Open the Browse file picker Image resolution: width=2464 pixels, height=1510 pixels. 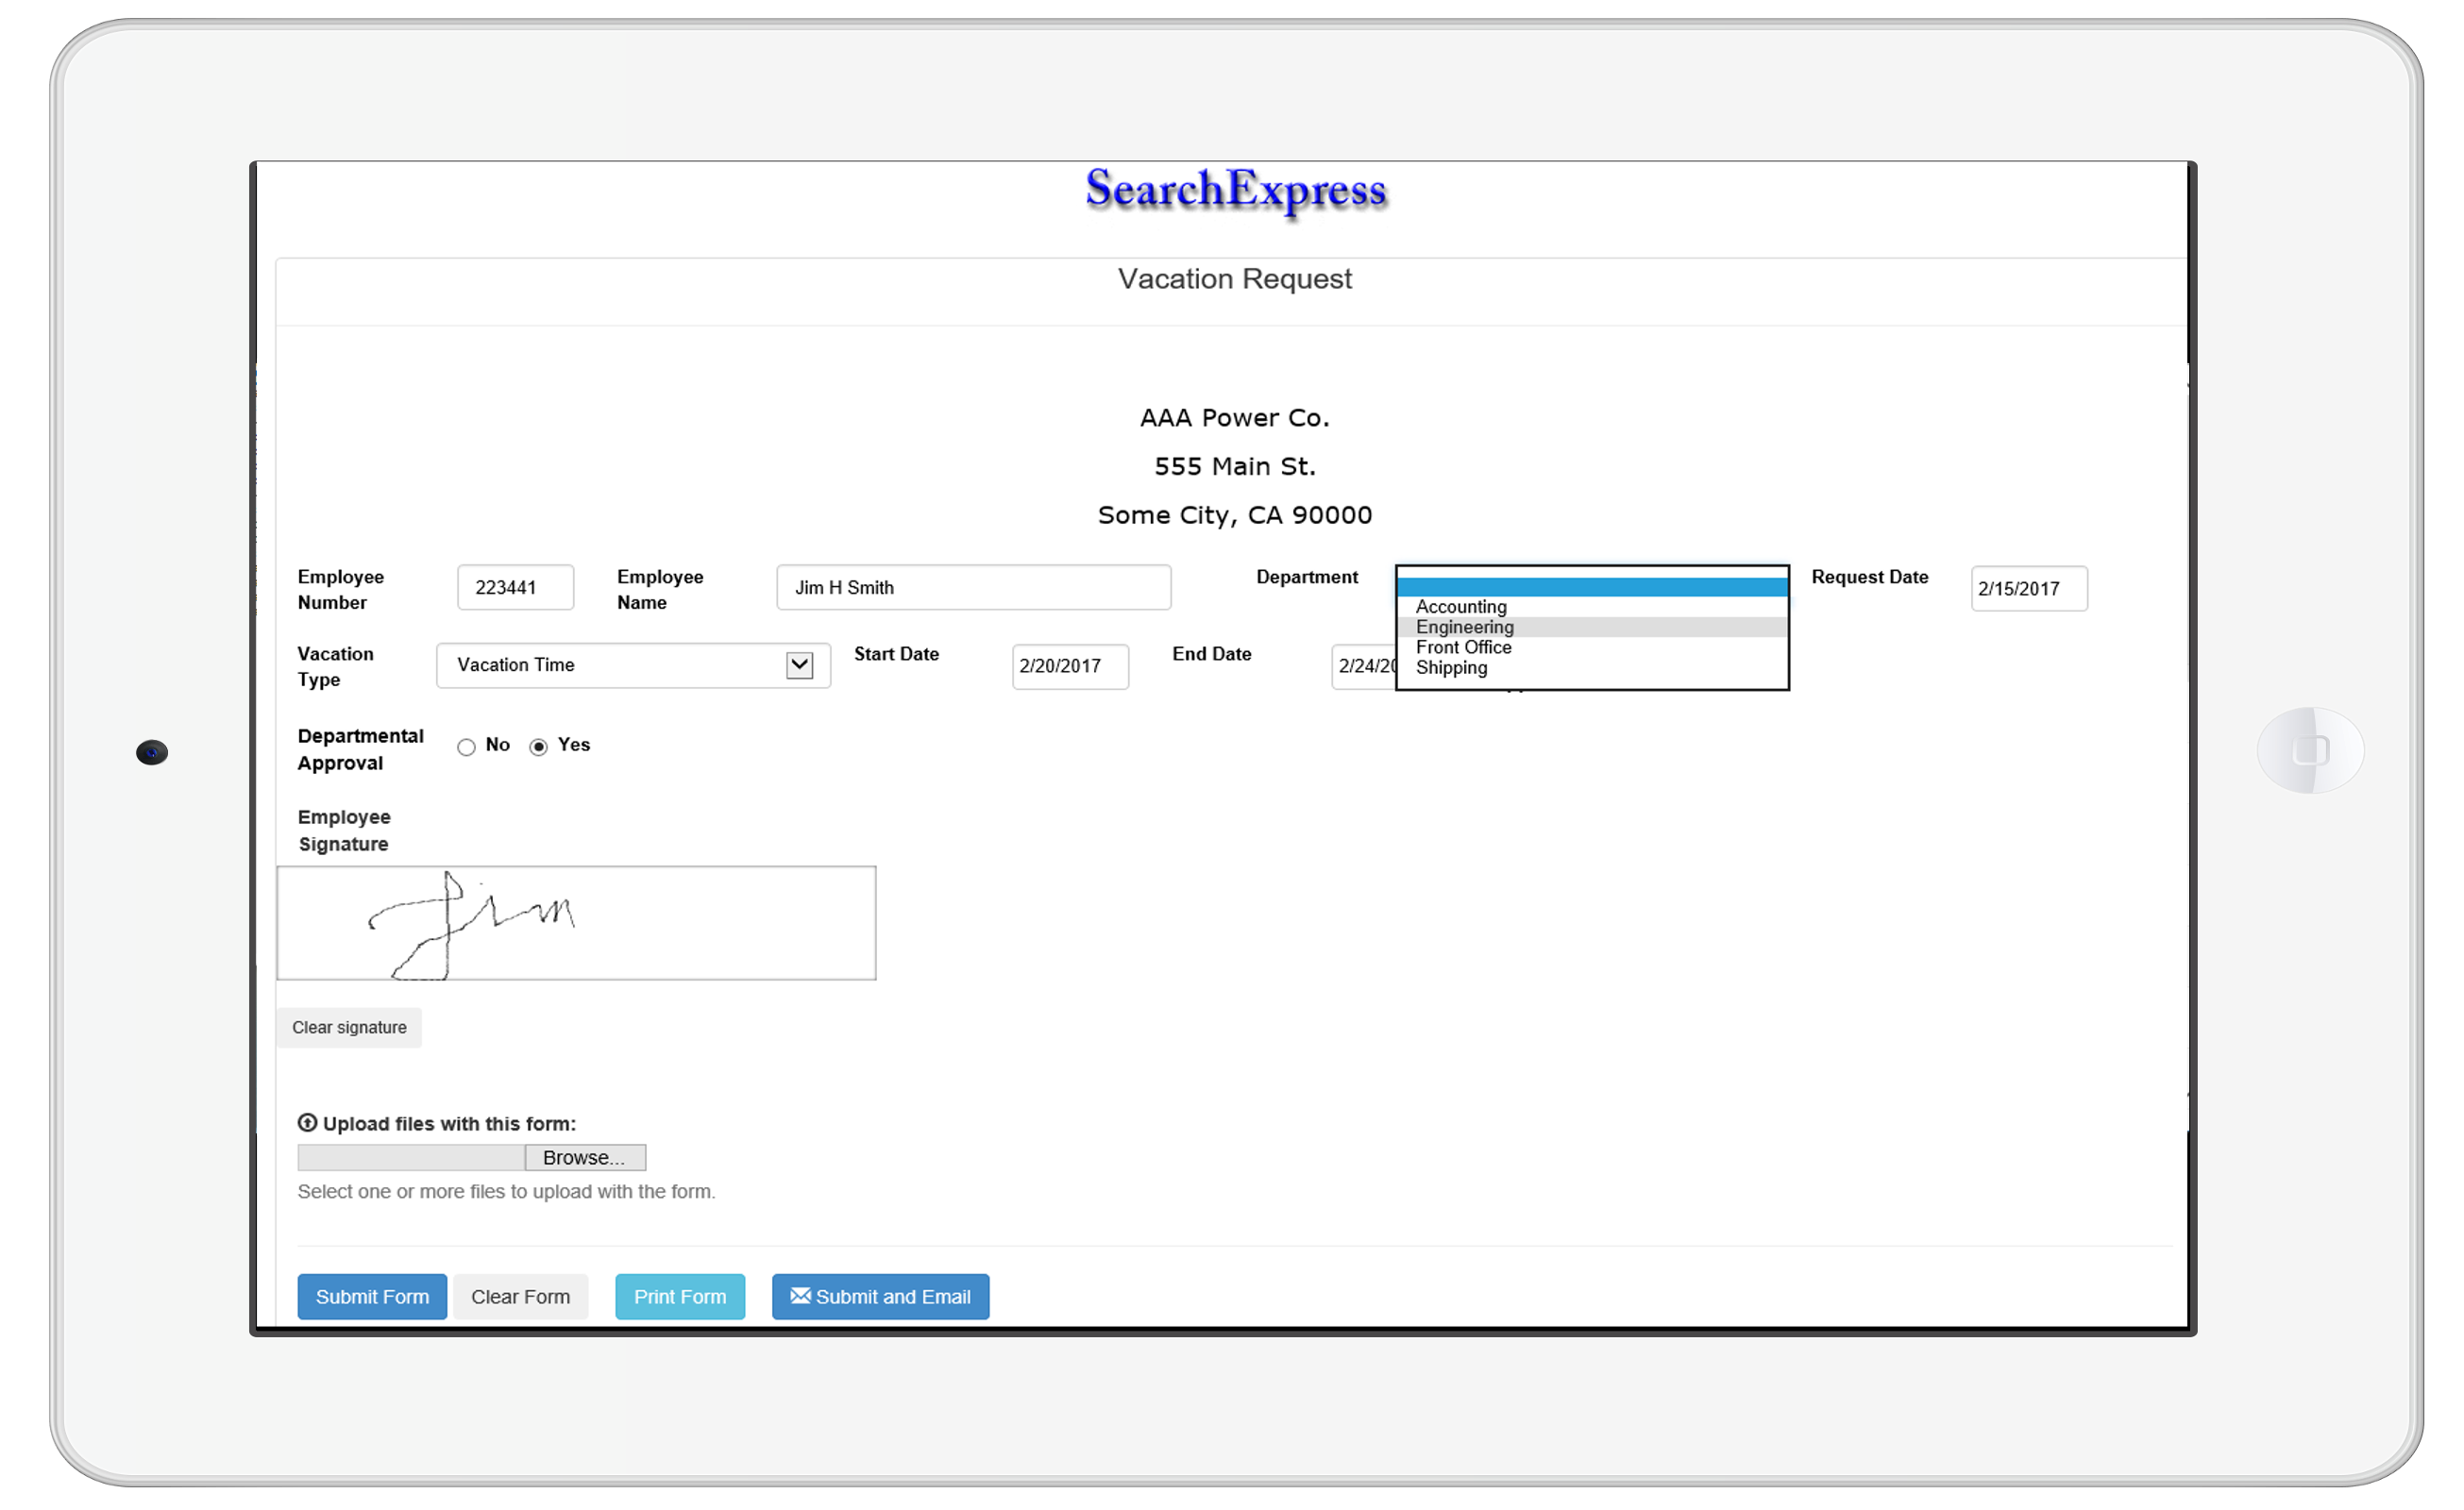pyautogui.click(x=585, y=1157)
